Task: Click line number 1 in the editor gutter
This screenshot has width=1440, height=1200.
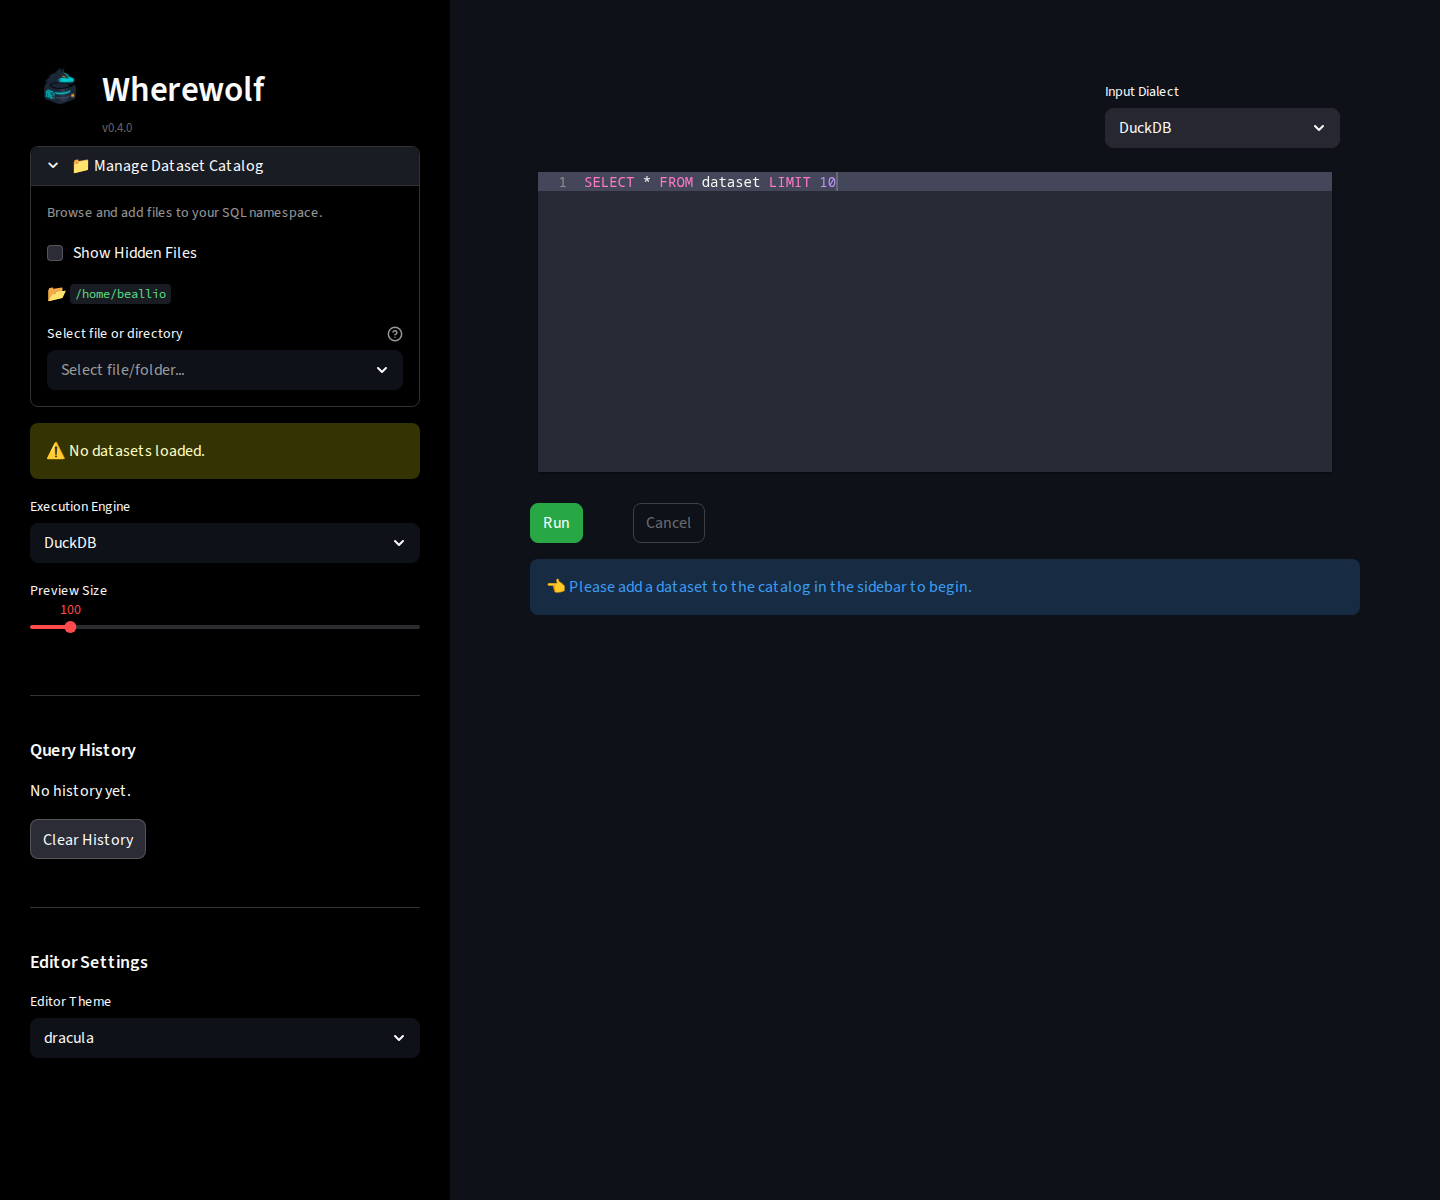Action: coord(563,182)
